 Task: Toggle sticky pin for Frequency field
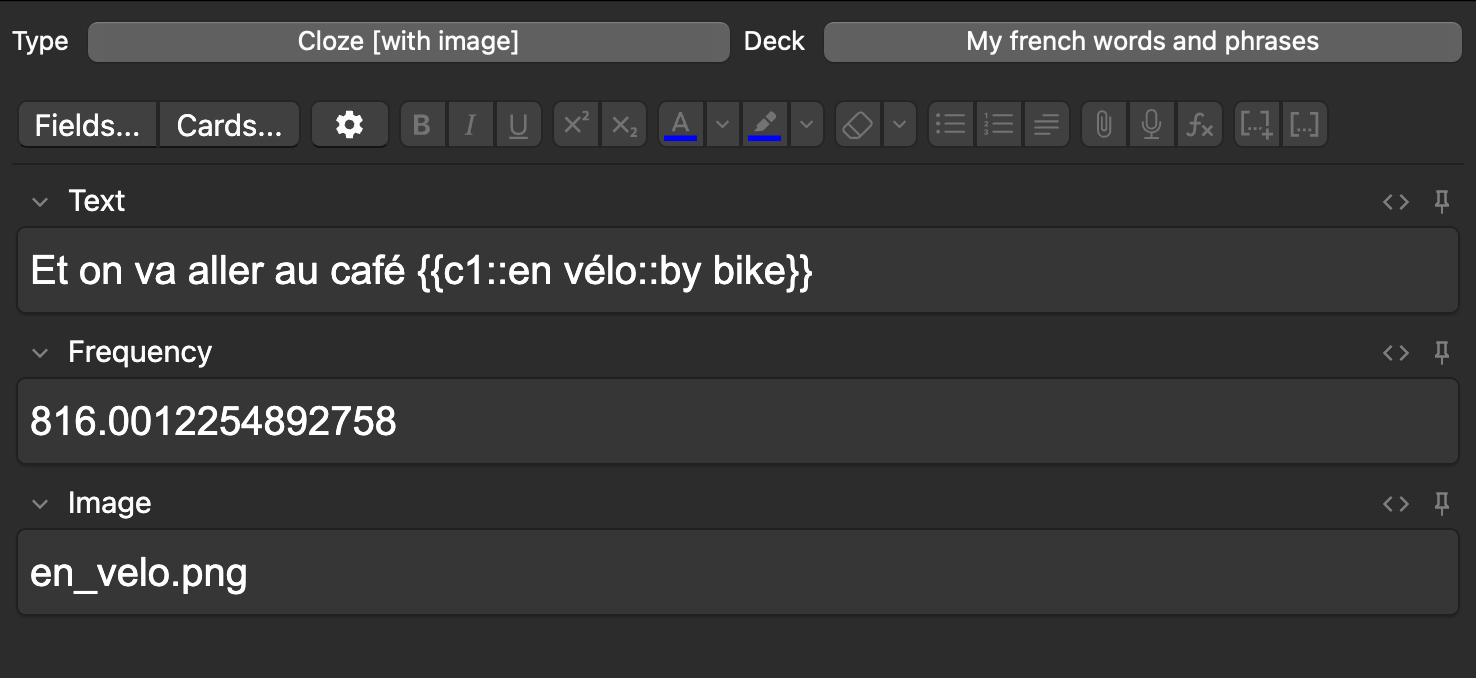click(1442, 353)
